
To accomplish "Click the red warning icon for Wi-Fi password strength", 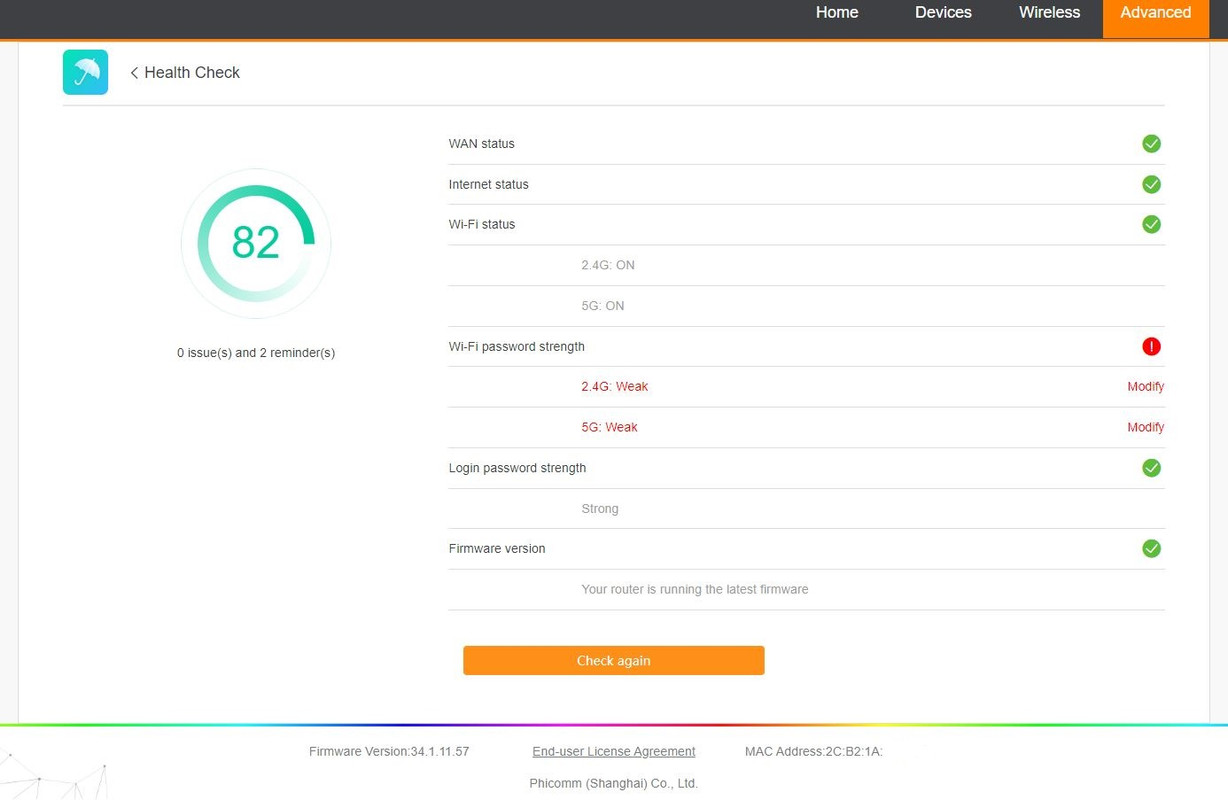I will (1151, 346).
